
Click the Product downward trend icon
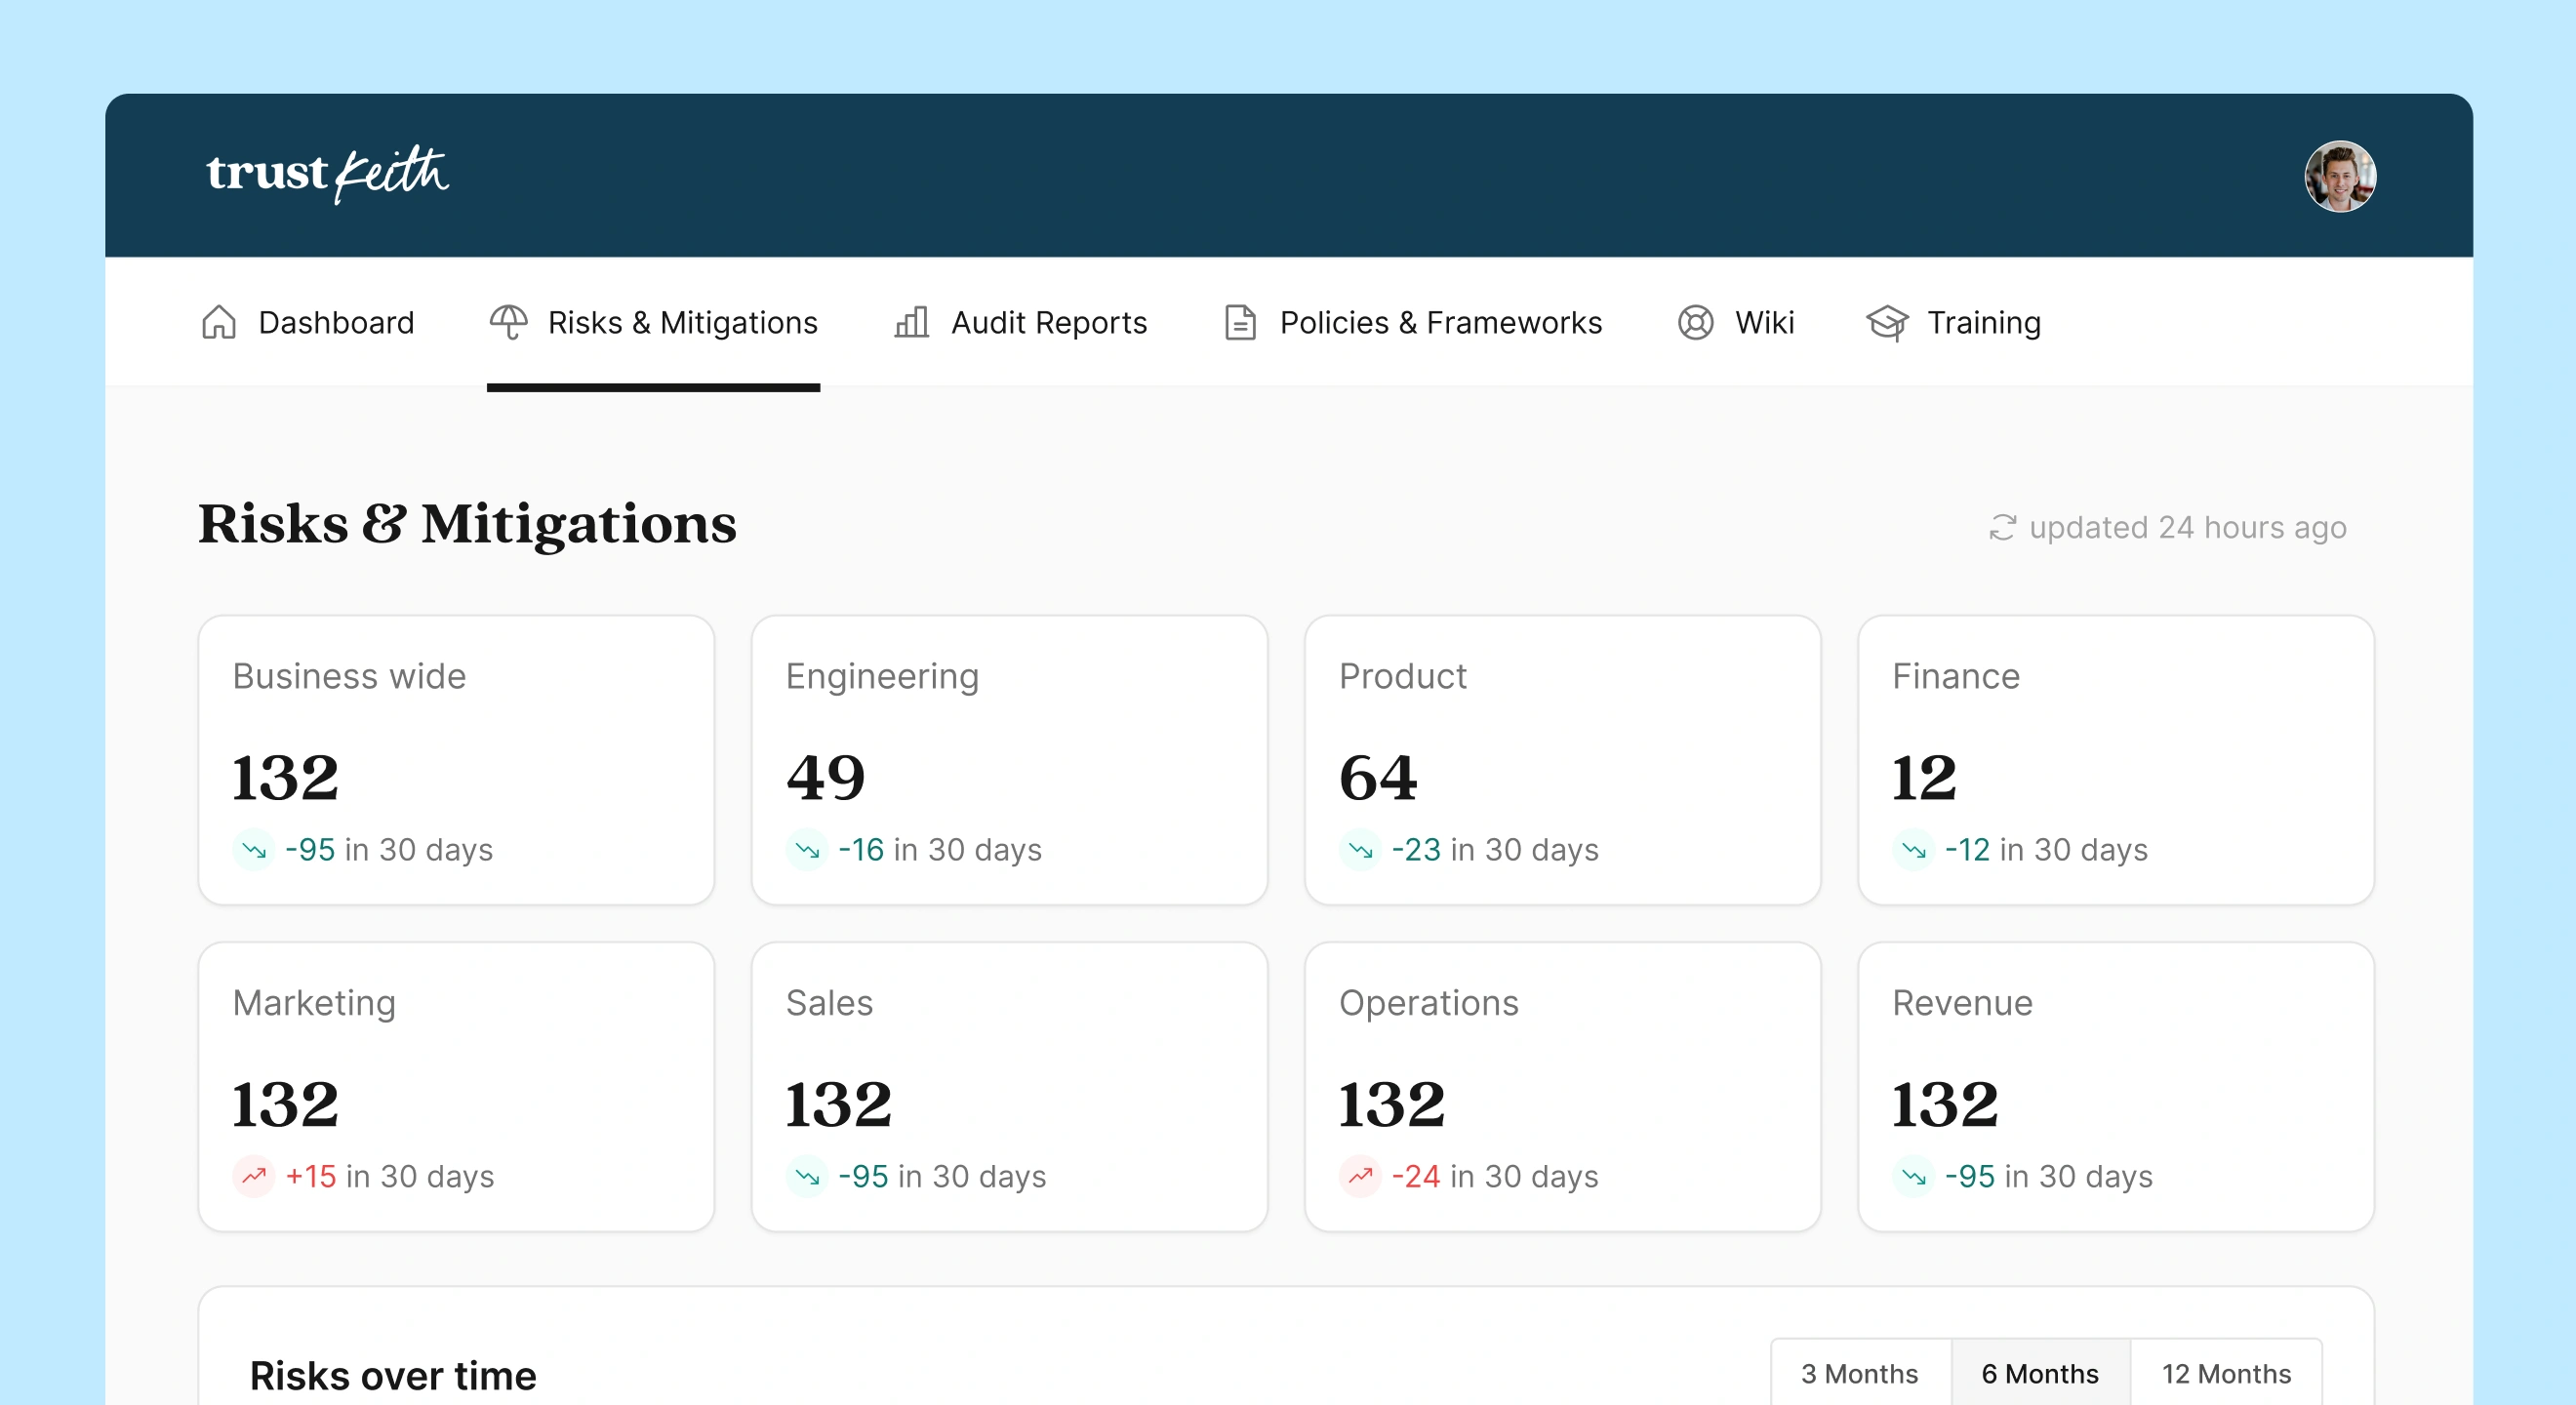(1360, 849)
